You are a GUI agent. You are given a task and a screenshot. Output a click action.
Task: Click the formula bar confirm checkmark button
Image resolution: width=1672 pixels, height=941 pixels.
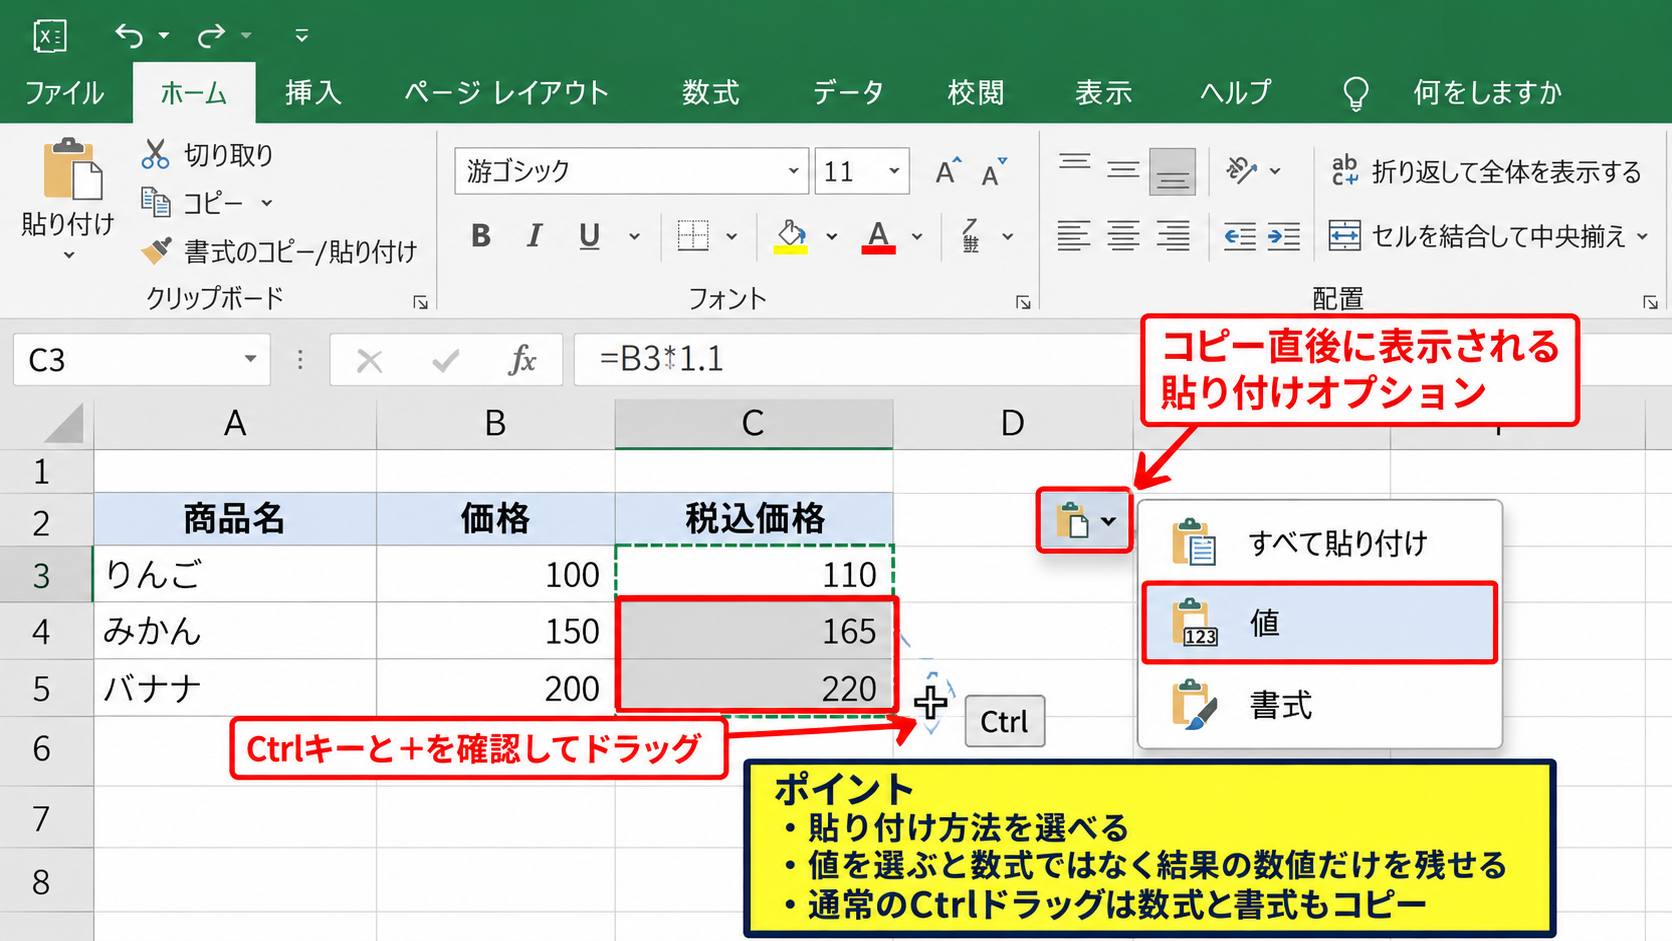446,360
